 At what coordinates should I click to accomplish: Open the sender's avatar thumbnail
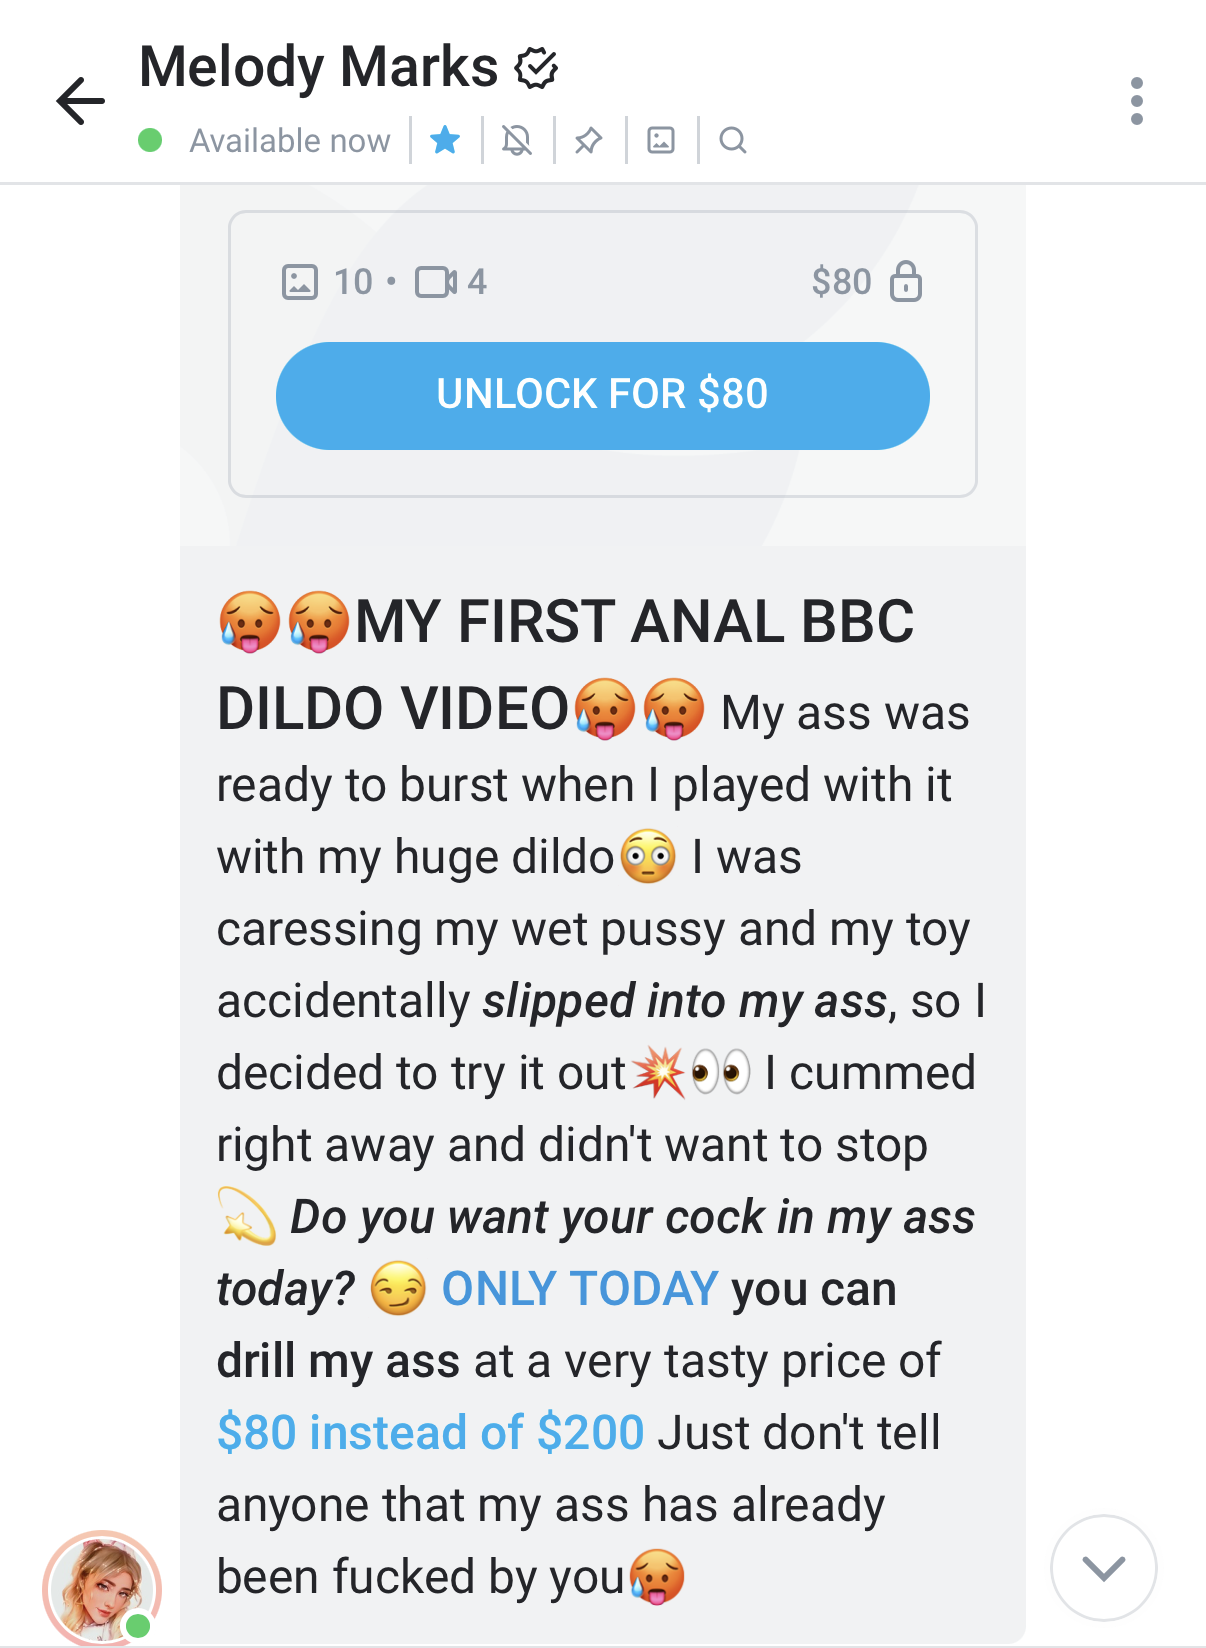(101, 1588)
